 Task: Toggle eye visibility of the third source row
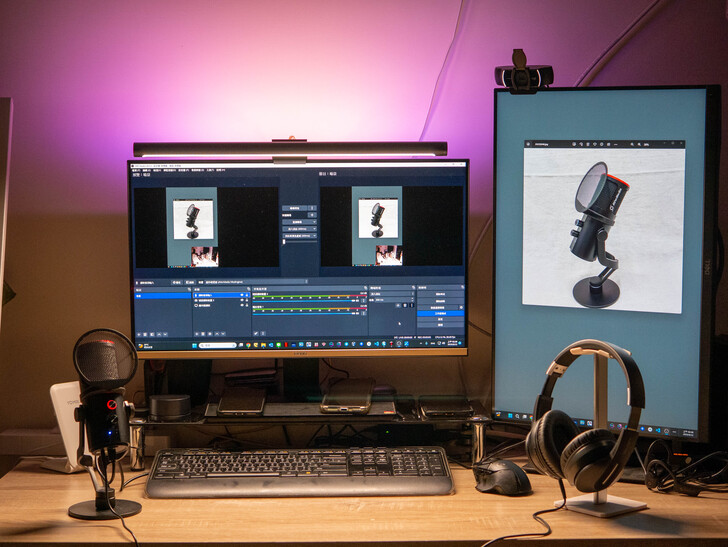[x=242, y=306]
